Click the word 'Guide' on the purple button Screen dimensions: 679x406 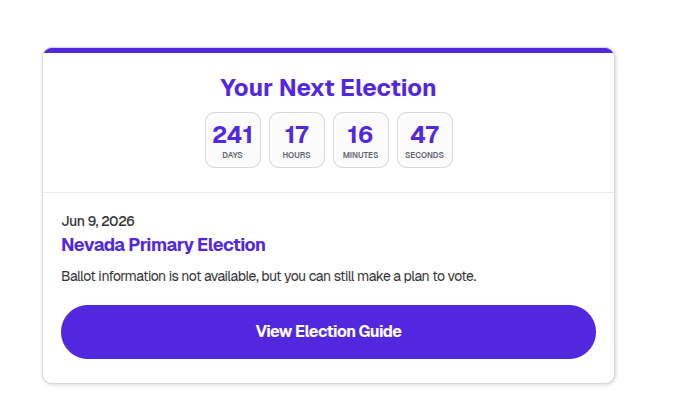(x=379, y=331)
